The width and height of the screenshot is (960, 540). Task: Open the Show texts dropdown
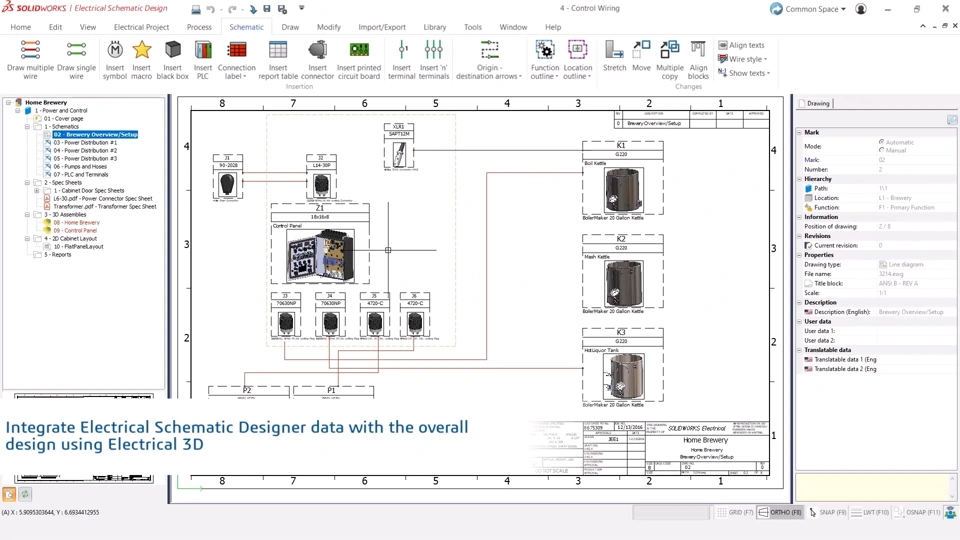[x=744, y=73]
